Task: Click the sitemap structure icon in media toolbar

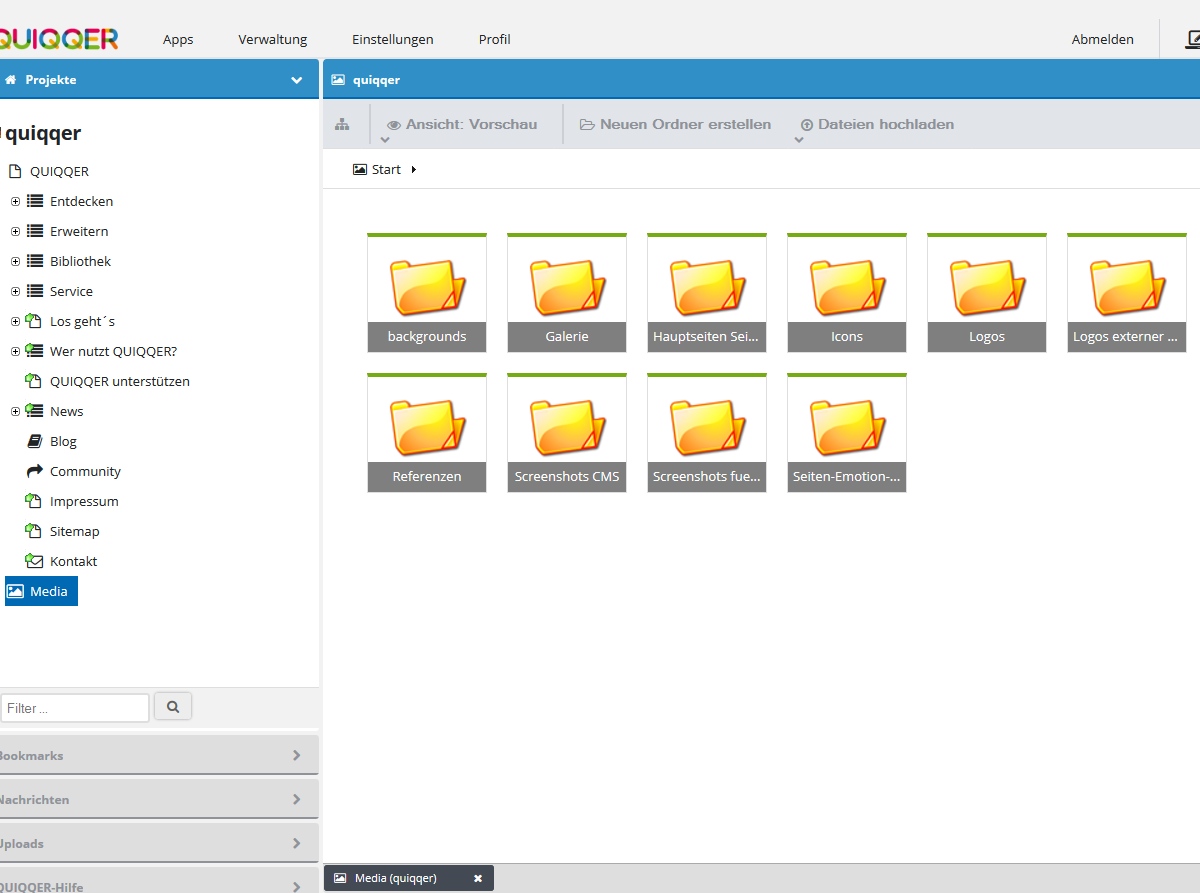Action: pyautogui.click(x=342, y=125)
